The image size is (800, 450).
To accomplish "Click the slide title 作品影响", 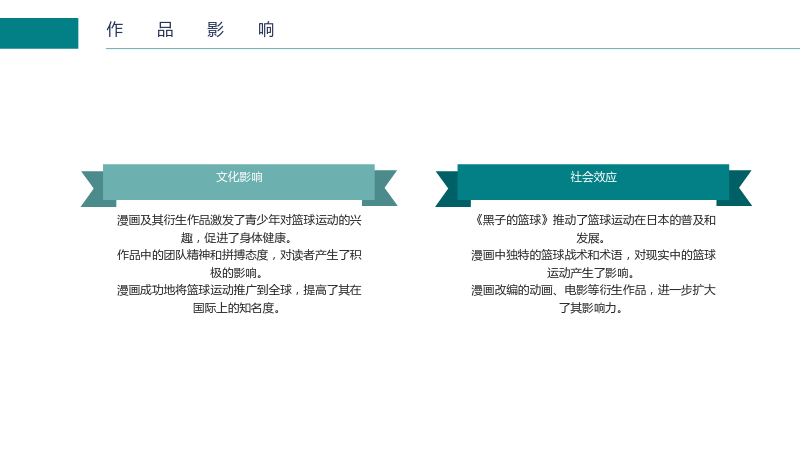I will 190,30.
